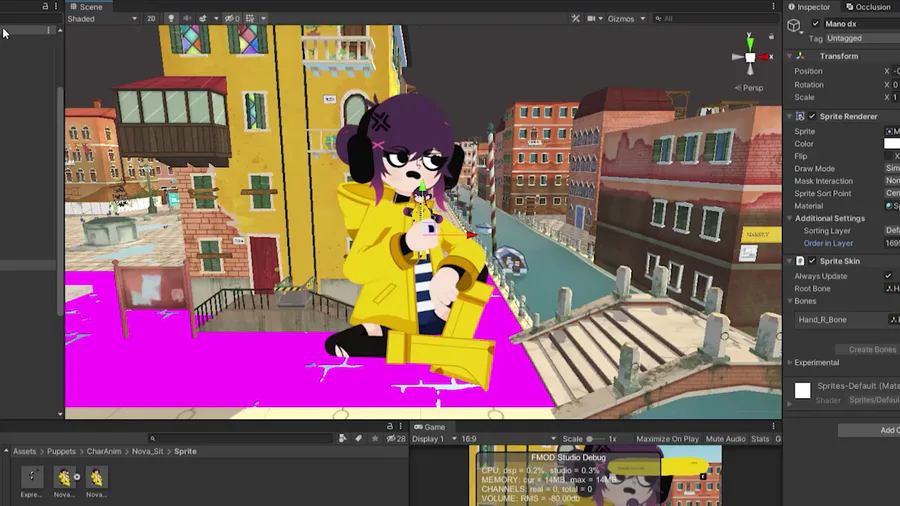Disable the Sprite Skin component checkbox
Screen dimensions: 900x506
tap(812, 261)
